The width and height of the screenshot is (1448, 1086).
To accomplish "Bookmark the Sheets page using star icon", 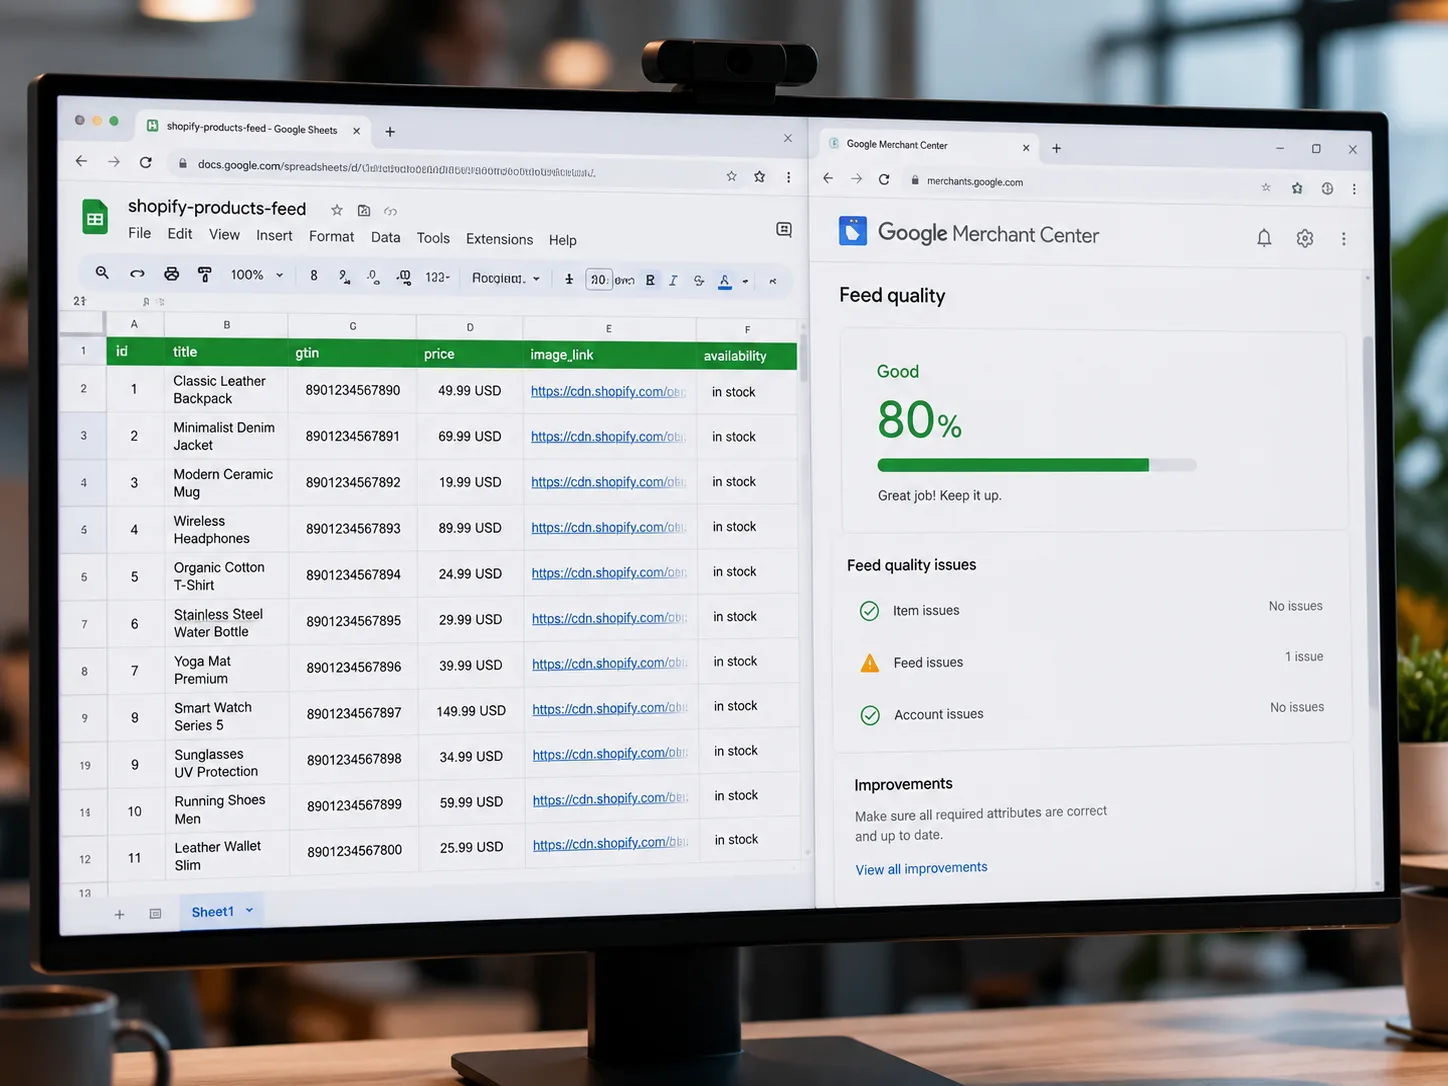I will tap(732, 176).
